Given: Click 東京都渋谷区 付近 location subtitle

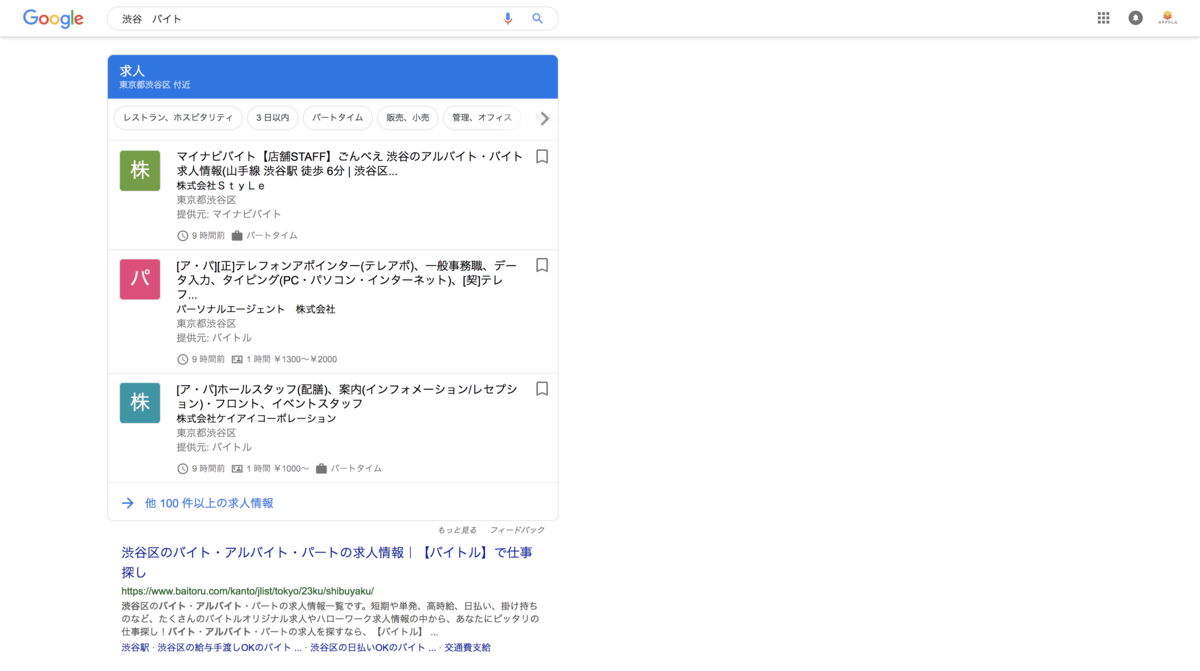Looking at the screenshot, I should click(x=155, y=85).
